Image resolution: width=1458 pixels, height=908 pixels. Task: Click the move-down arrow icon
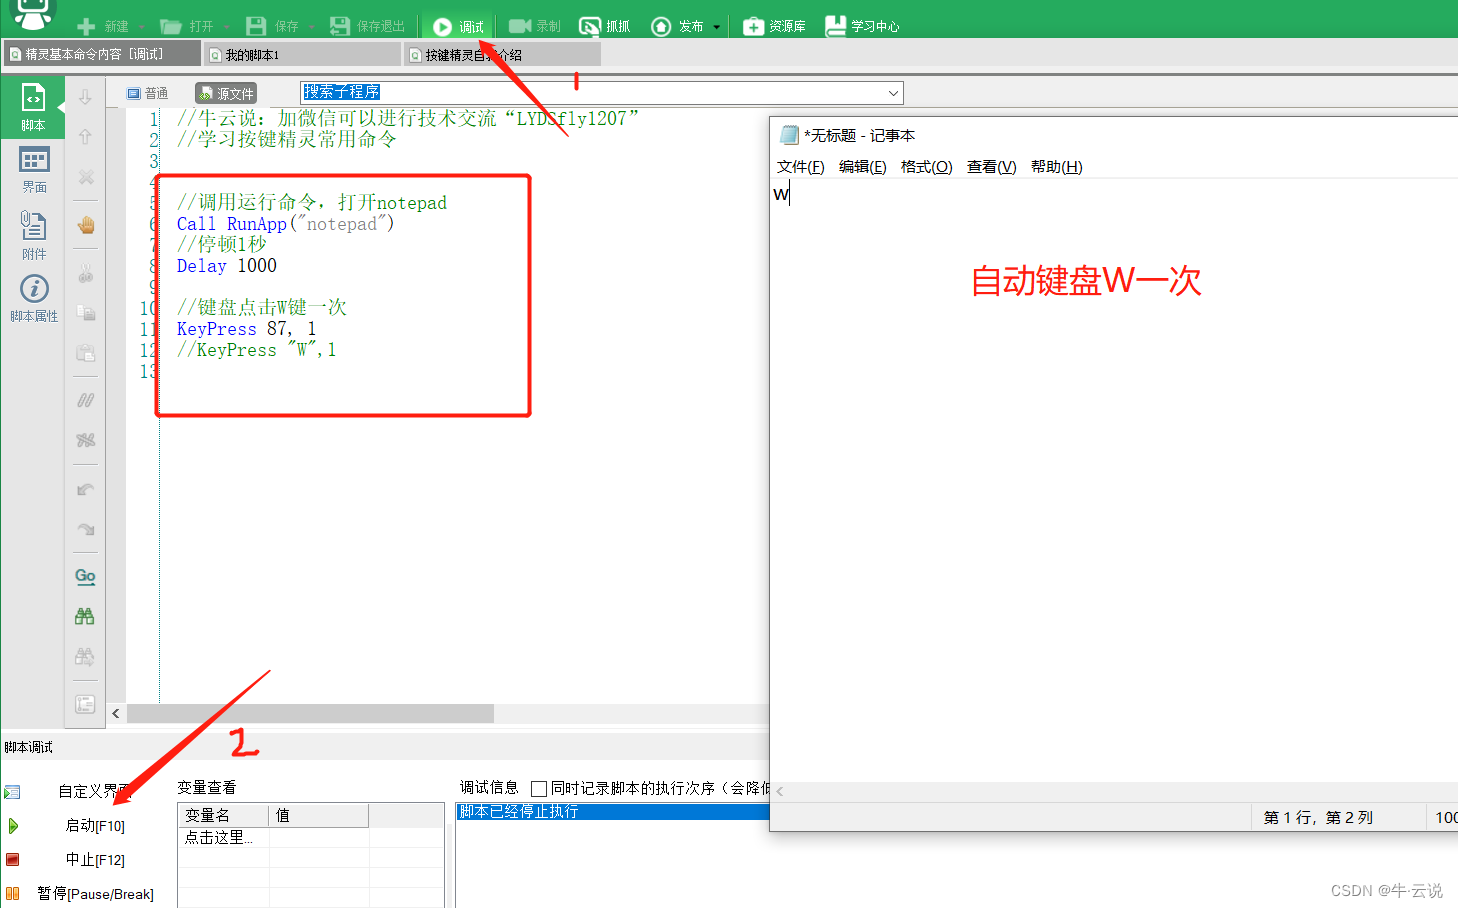[85, 97]
